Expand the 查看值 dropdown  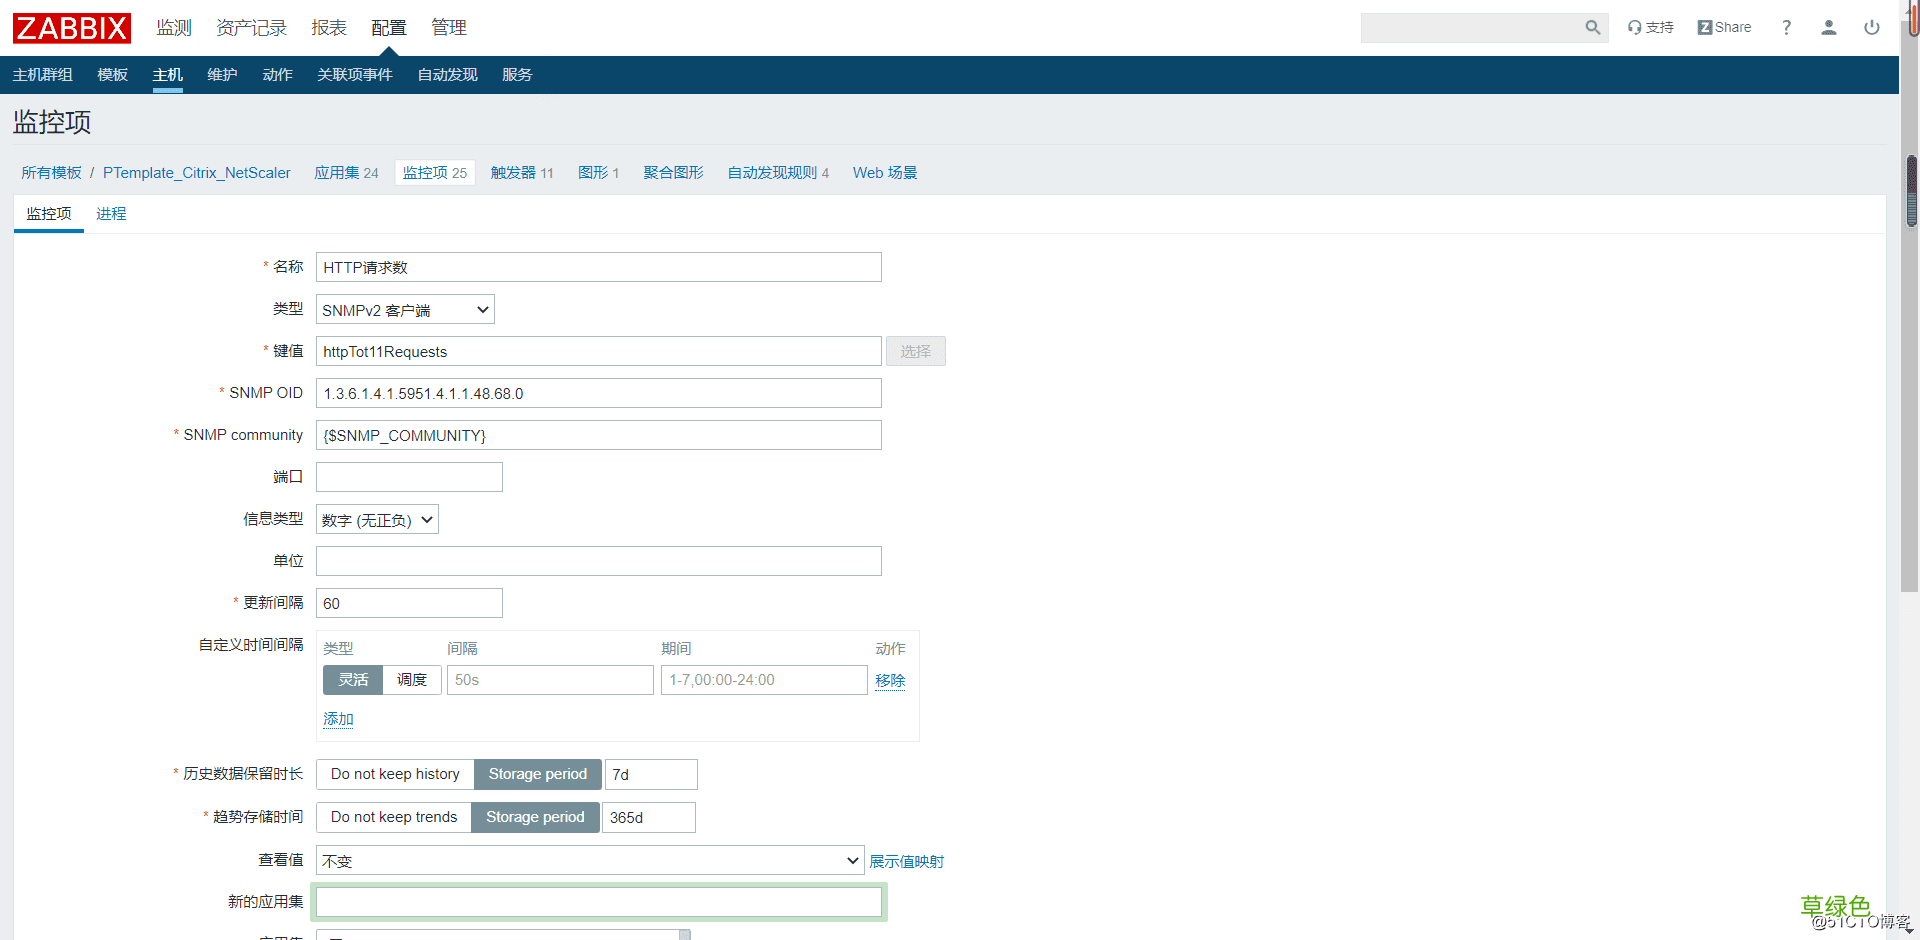click(x=590, y=861)
